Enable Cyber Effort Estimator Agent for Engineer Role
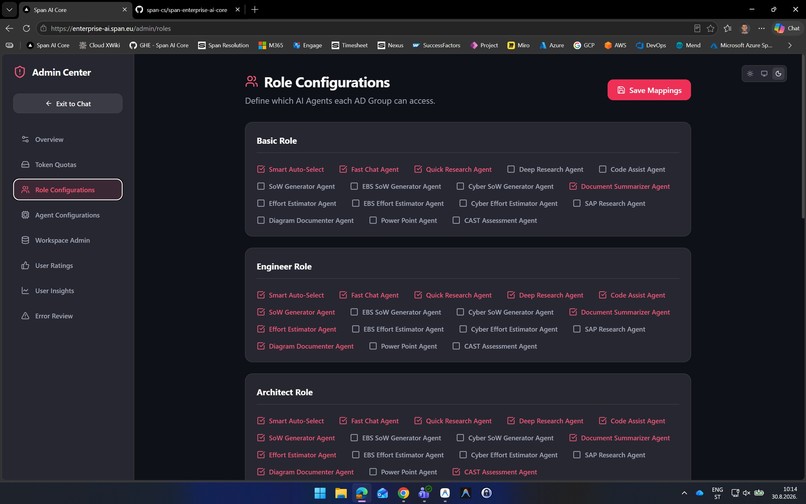The image size is (806, 504). [463, 329]
